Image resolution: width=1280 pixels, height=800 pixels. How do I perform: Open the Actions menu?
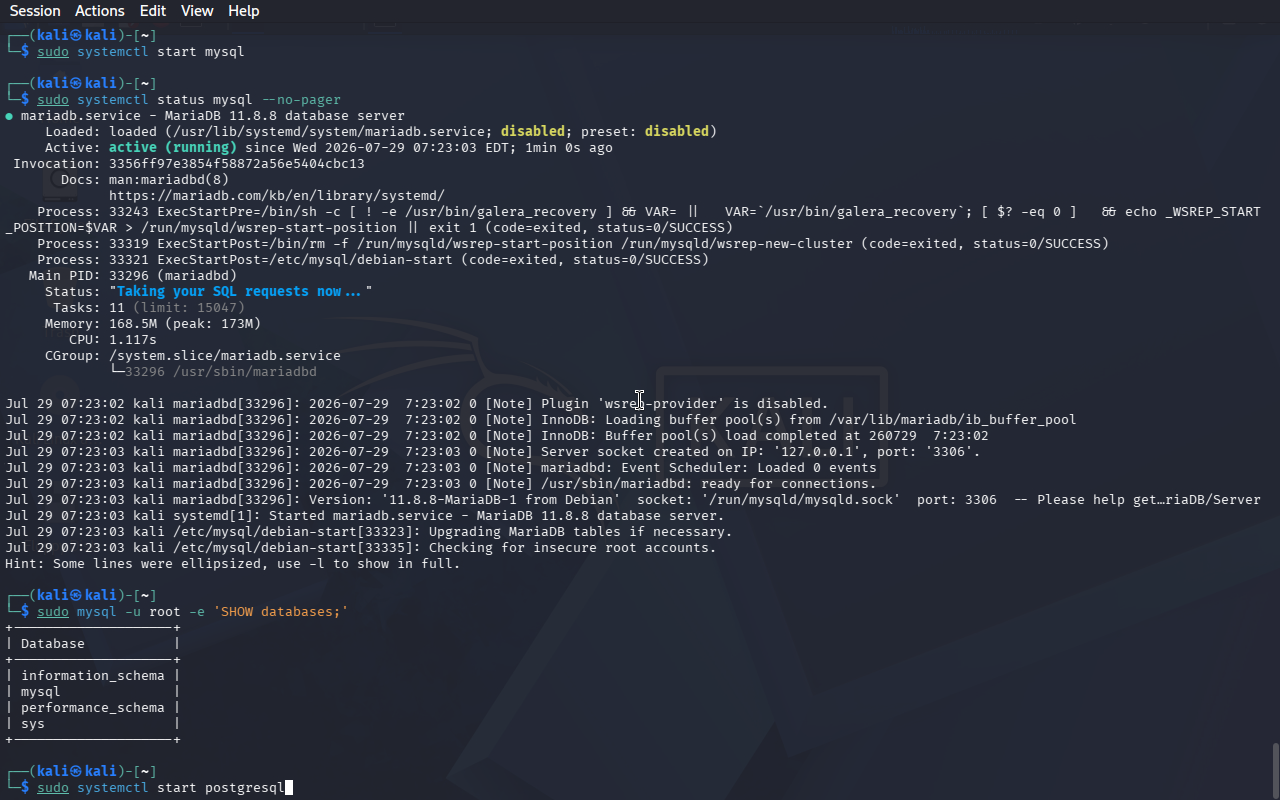pos(100,11)
